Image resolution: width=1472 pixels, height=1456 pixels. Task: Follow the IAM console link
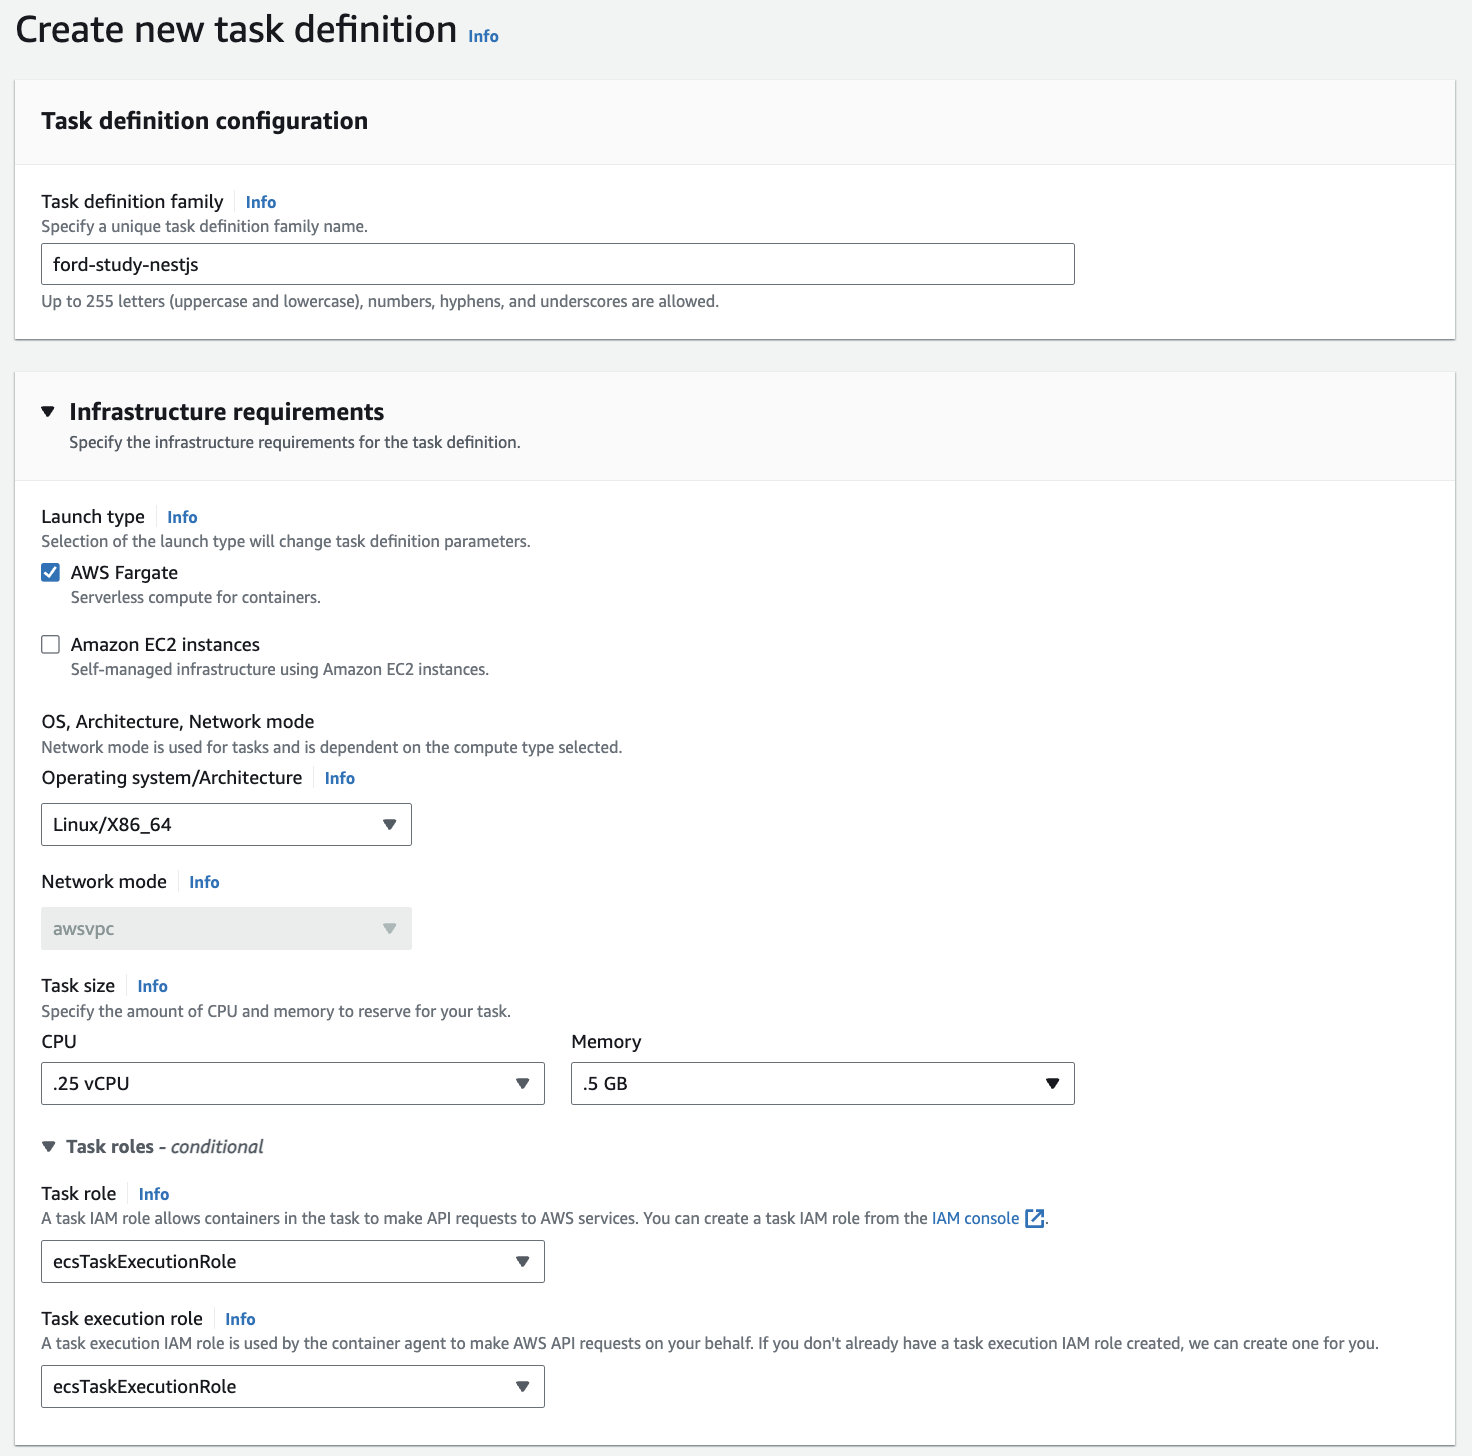tap(975, 1218)
